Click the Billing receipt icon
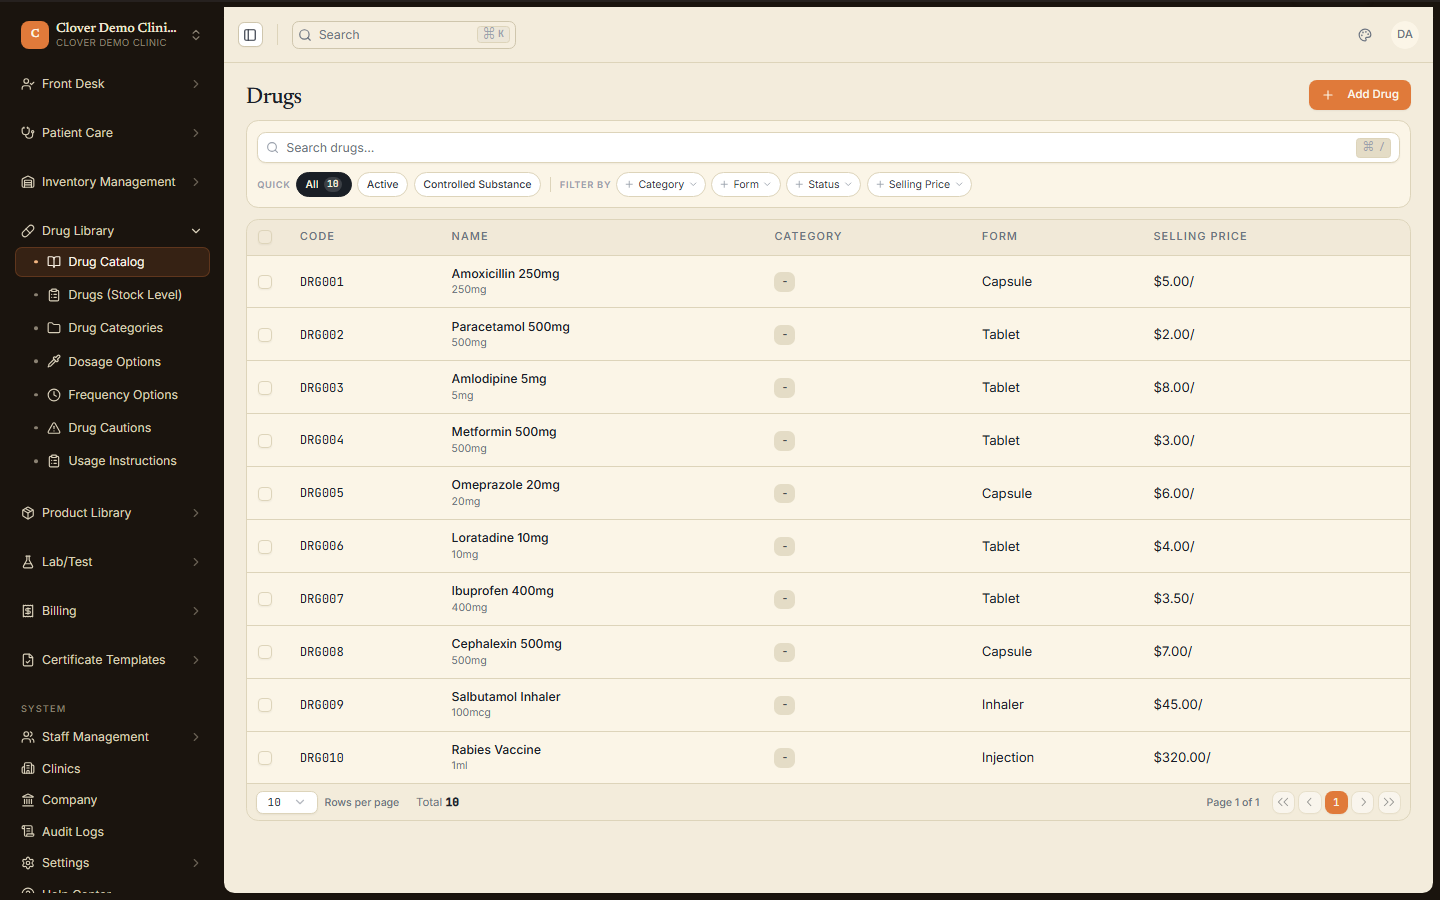Screen dimensions: 1440x900 pos(28,611)
